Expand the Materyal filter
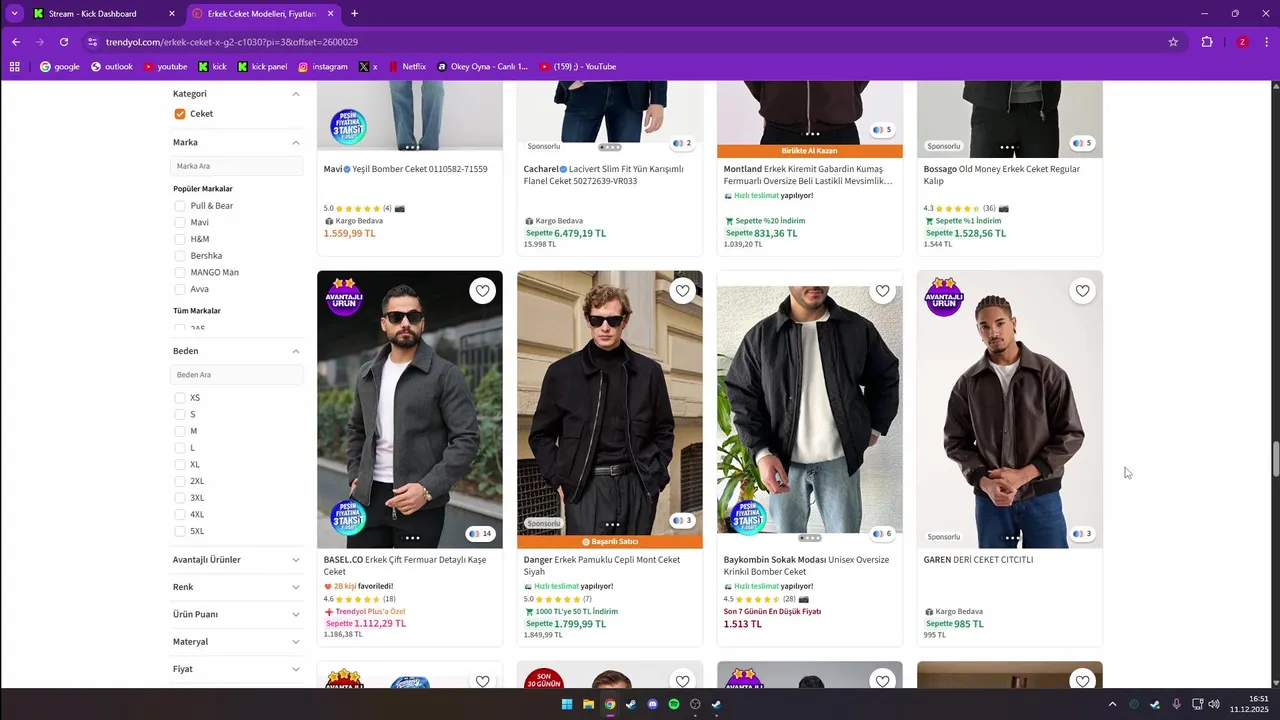This screenshot has width=1280, height=720. point(296,642)
